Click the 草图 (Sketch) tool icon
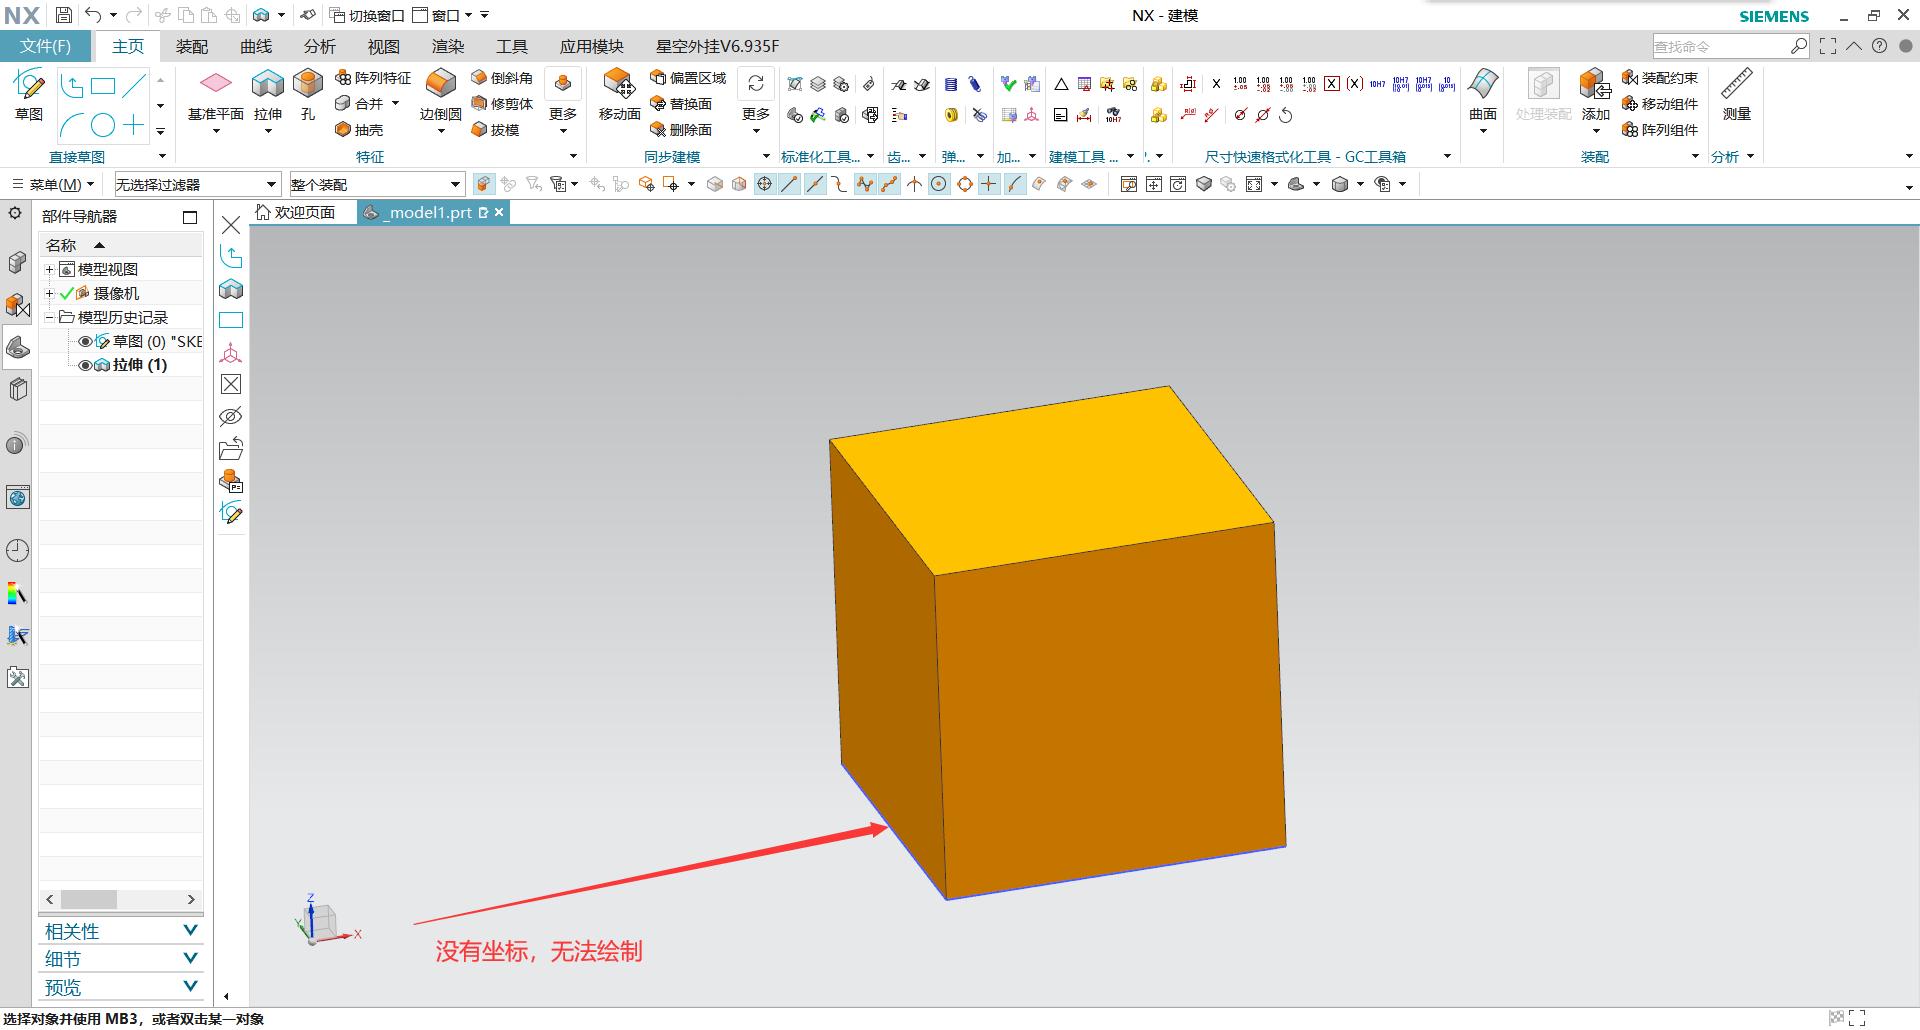1920x1030 pixels. [x=29, y=88]
